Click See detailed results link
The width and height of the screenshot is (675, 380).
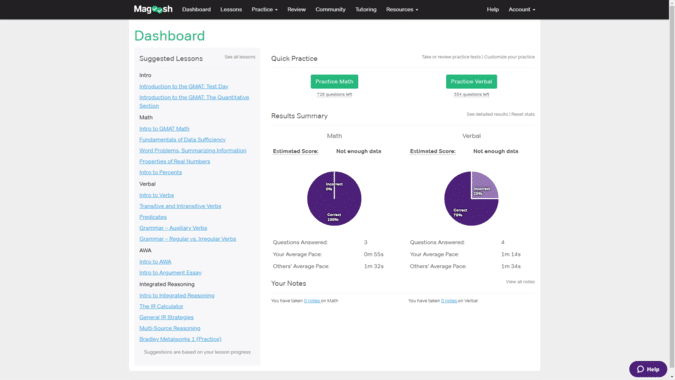click(x=487, y=114)
